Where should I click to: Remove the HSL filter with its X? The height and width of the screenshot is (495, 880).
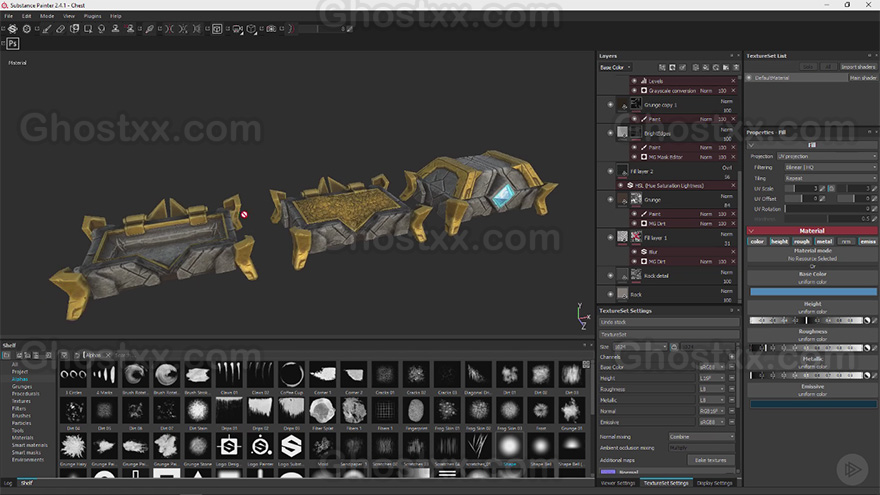tap(734, 185)
